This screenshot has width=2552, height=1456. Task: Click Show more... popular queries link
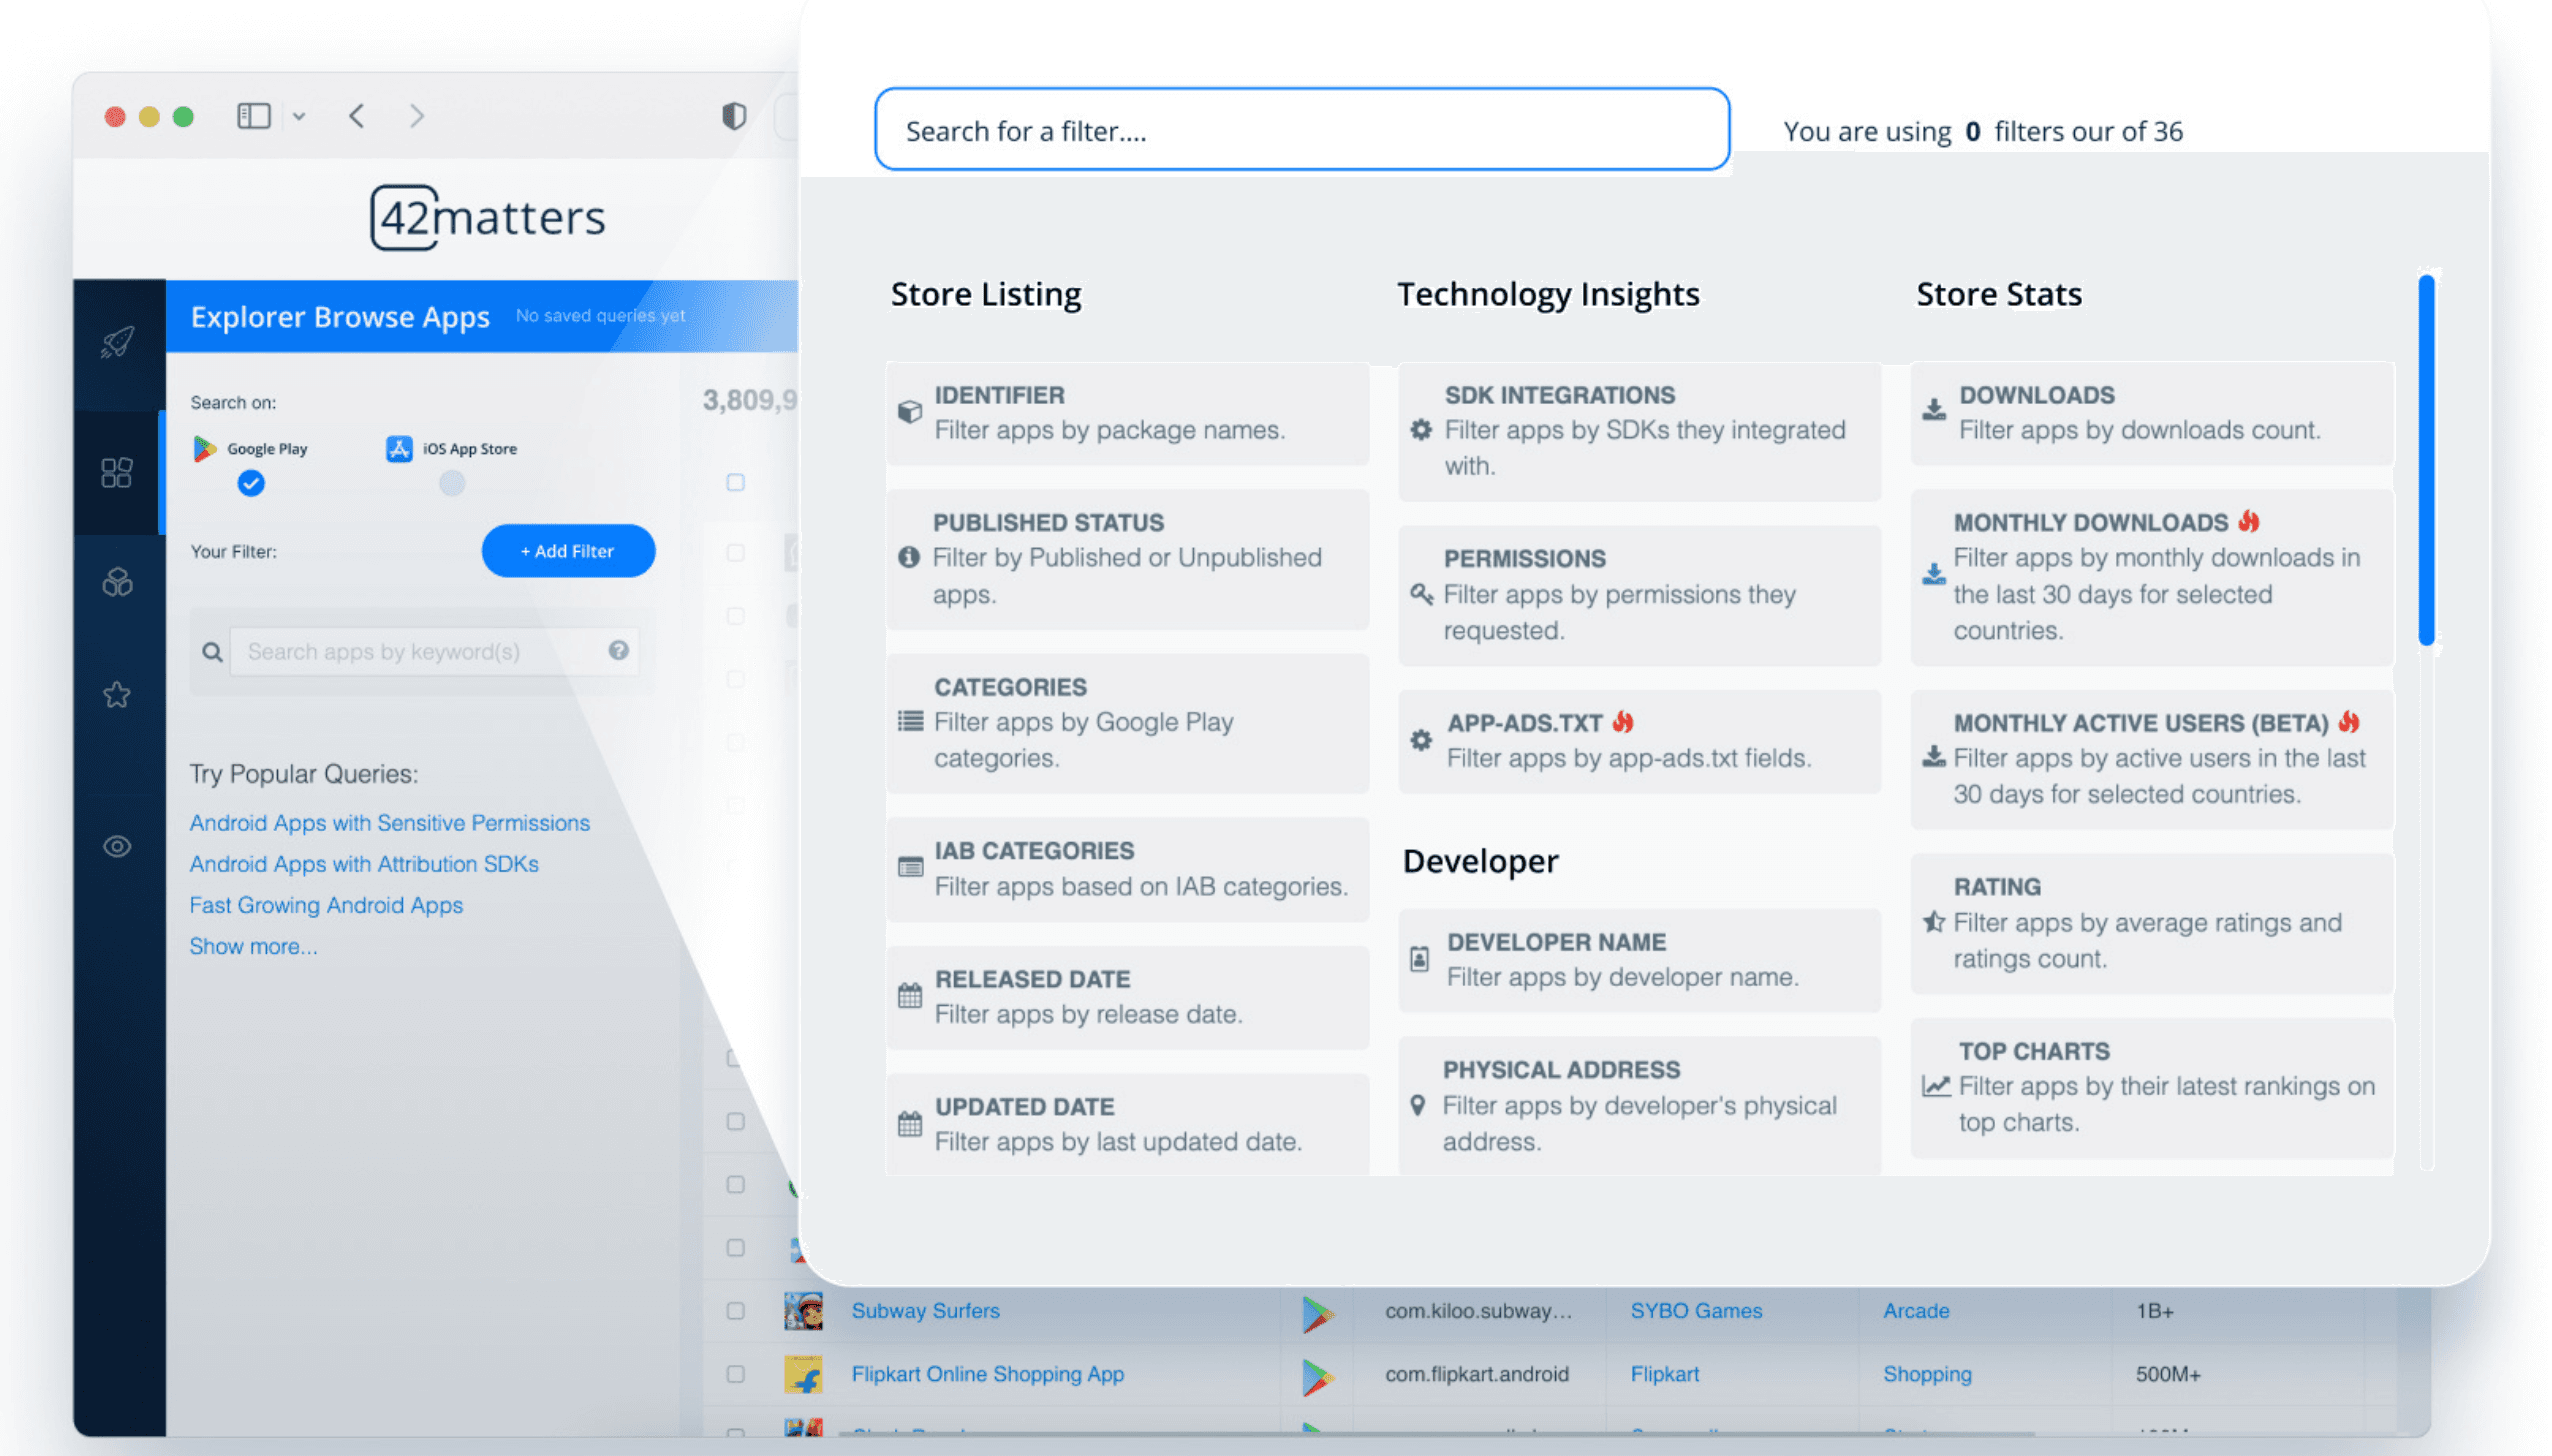[254, 946]
